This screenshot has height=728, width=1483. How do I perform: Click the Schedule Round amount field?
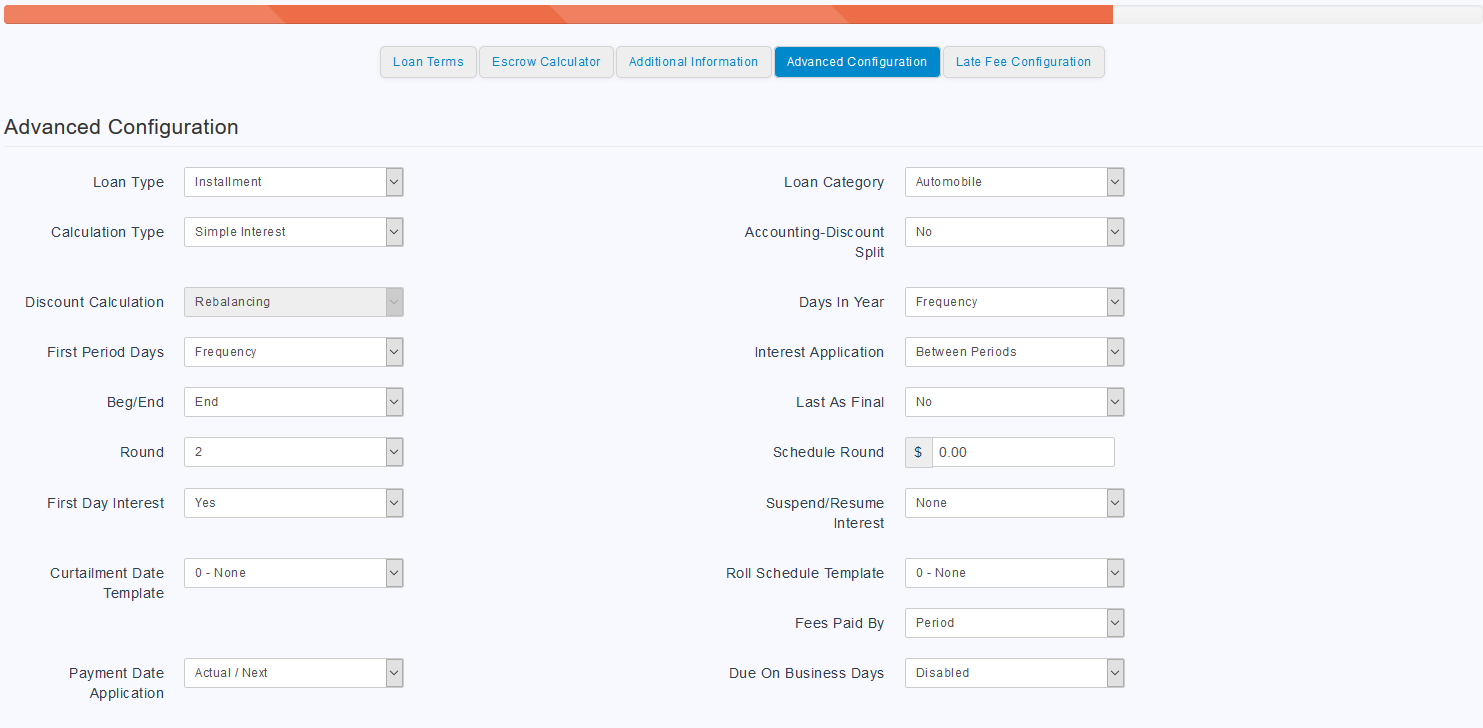1023,452
